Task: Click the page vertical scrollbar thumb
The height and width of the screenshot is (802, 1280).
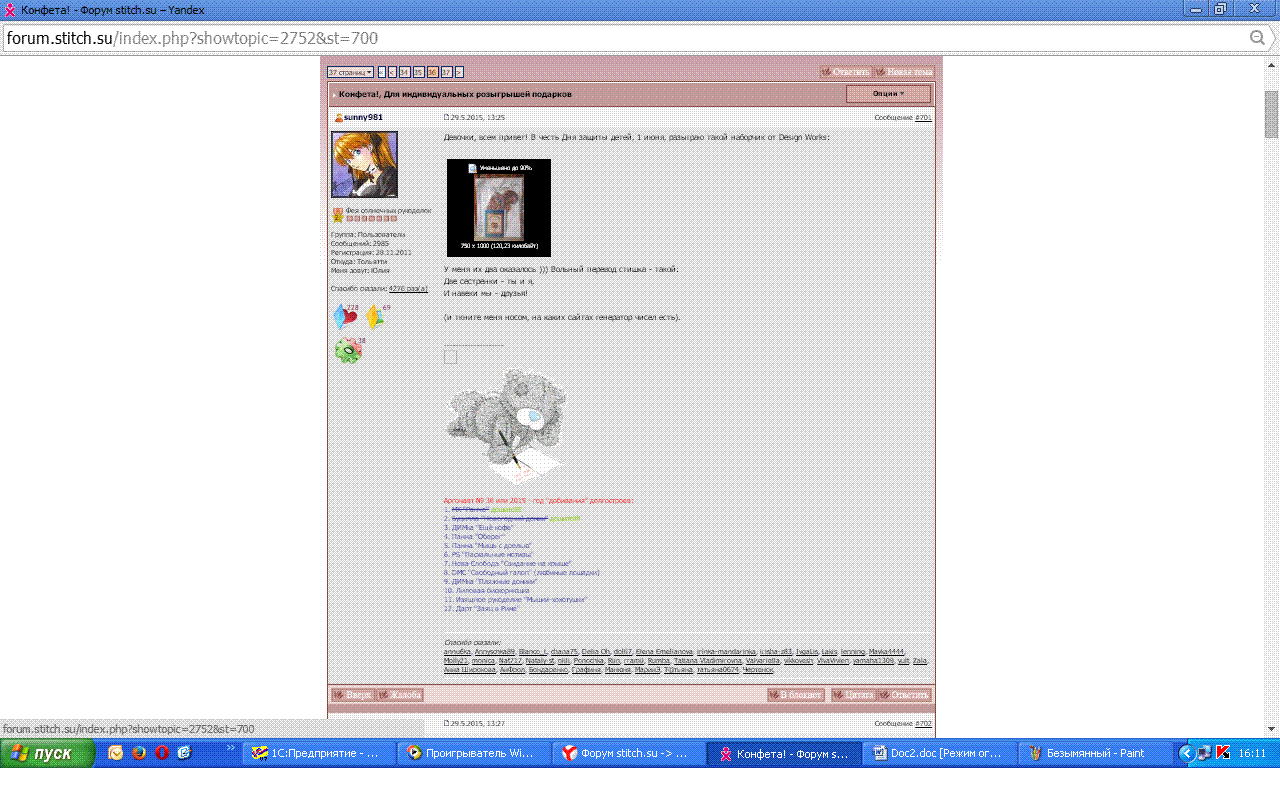Action: tap(1271, 115)
